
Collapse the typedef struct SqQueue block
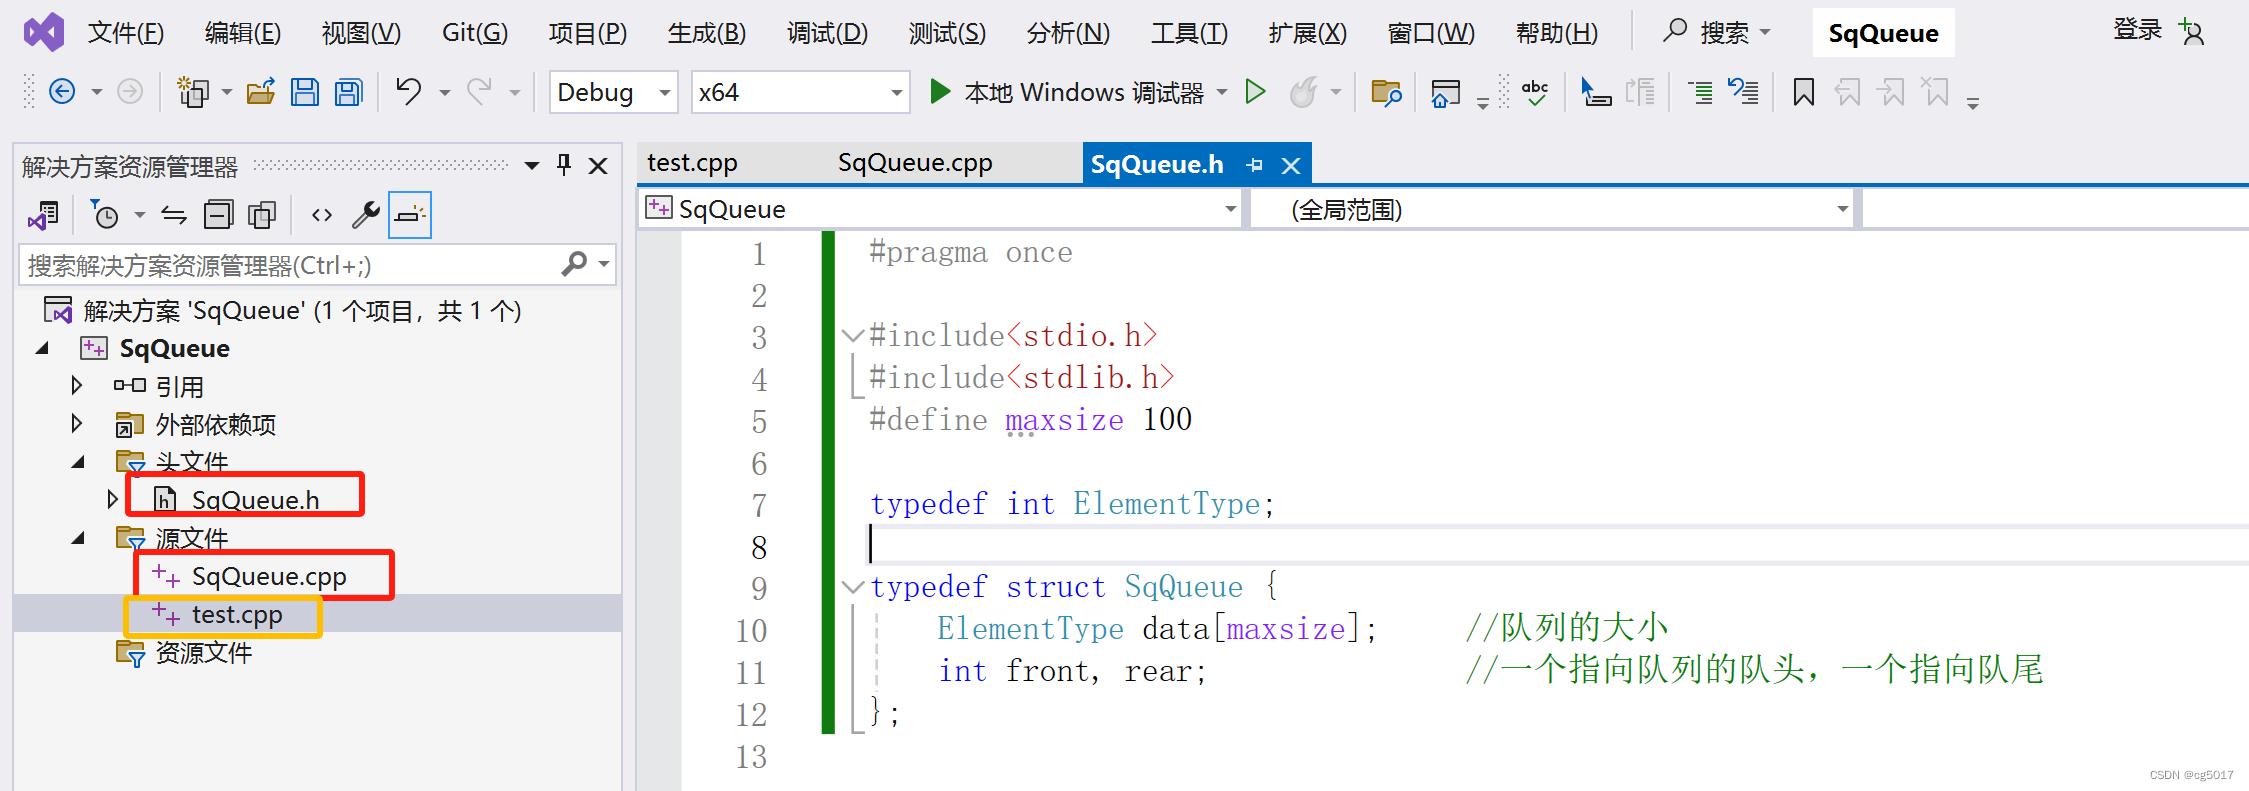[x=852, y=587]
